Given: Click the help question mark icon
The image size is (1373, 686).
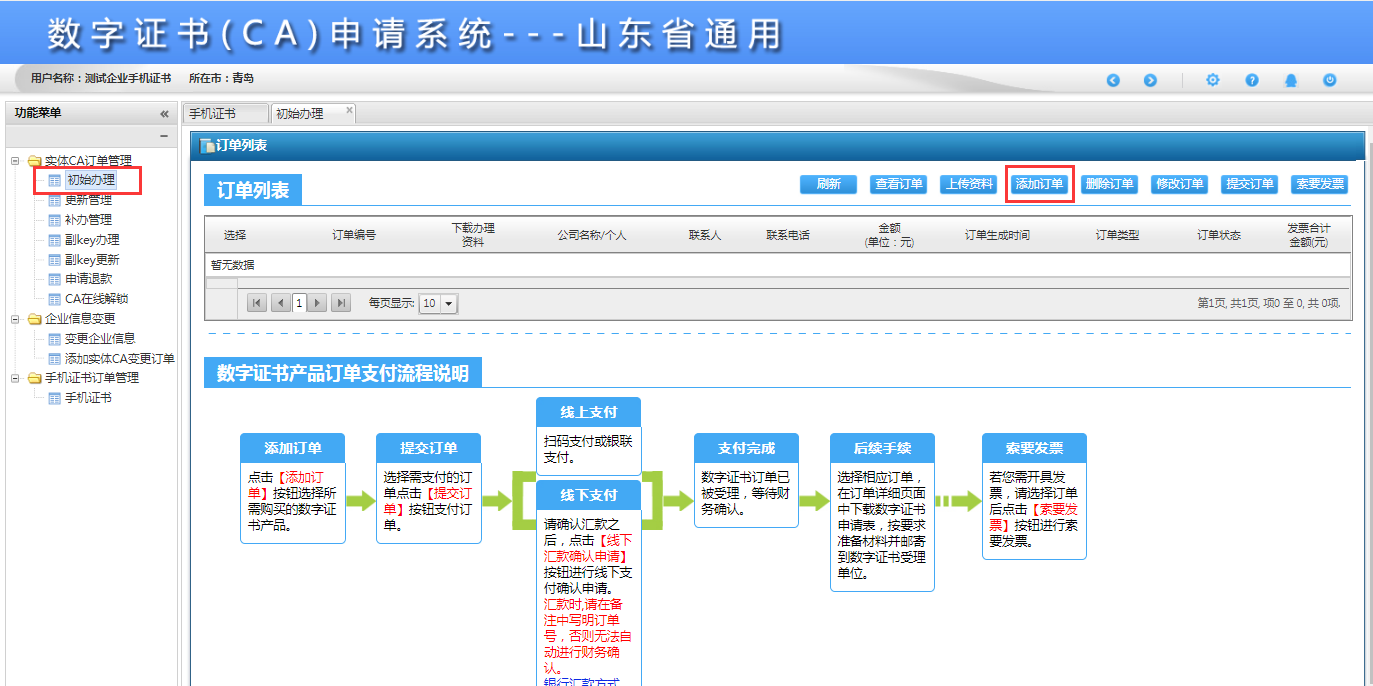Looking at the screenshot, I should [x=1252, y=80].
